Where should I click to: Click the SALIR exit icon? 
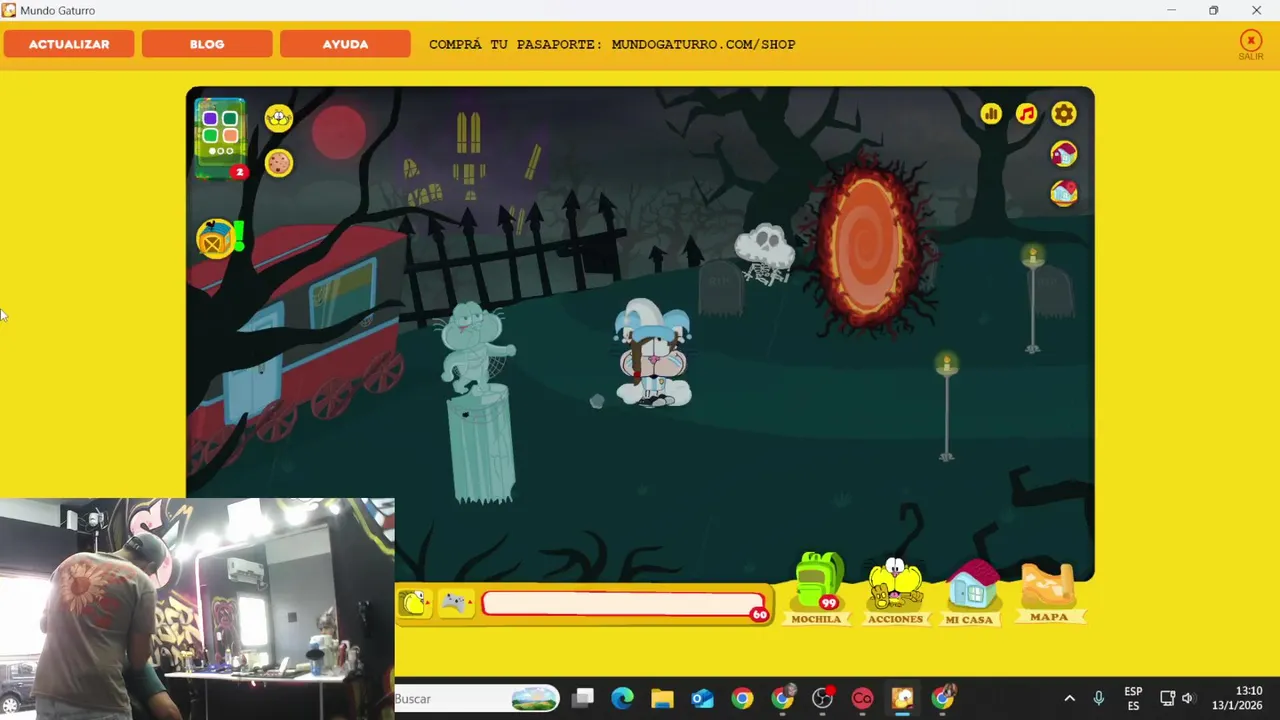1251,45
